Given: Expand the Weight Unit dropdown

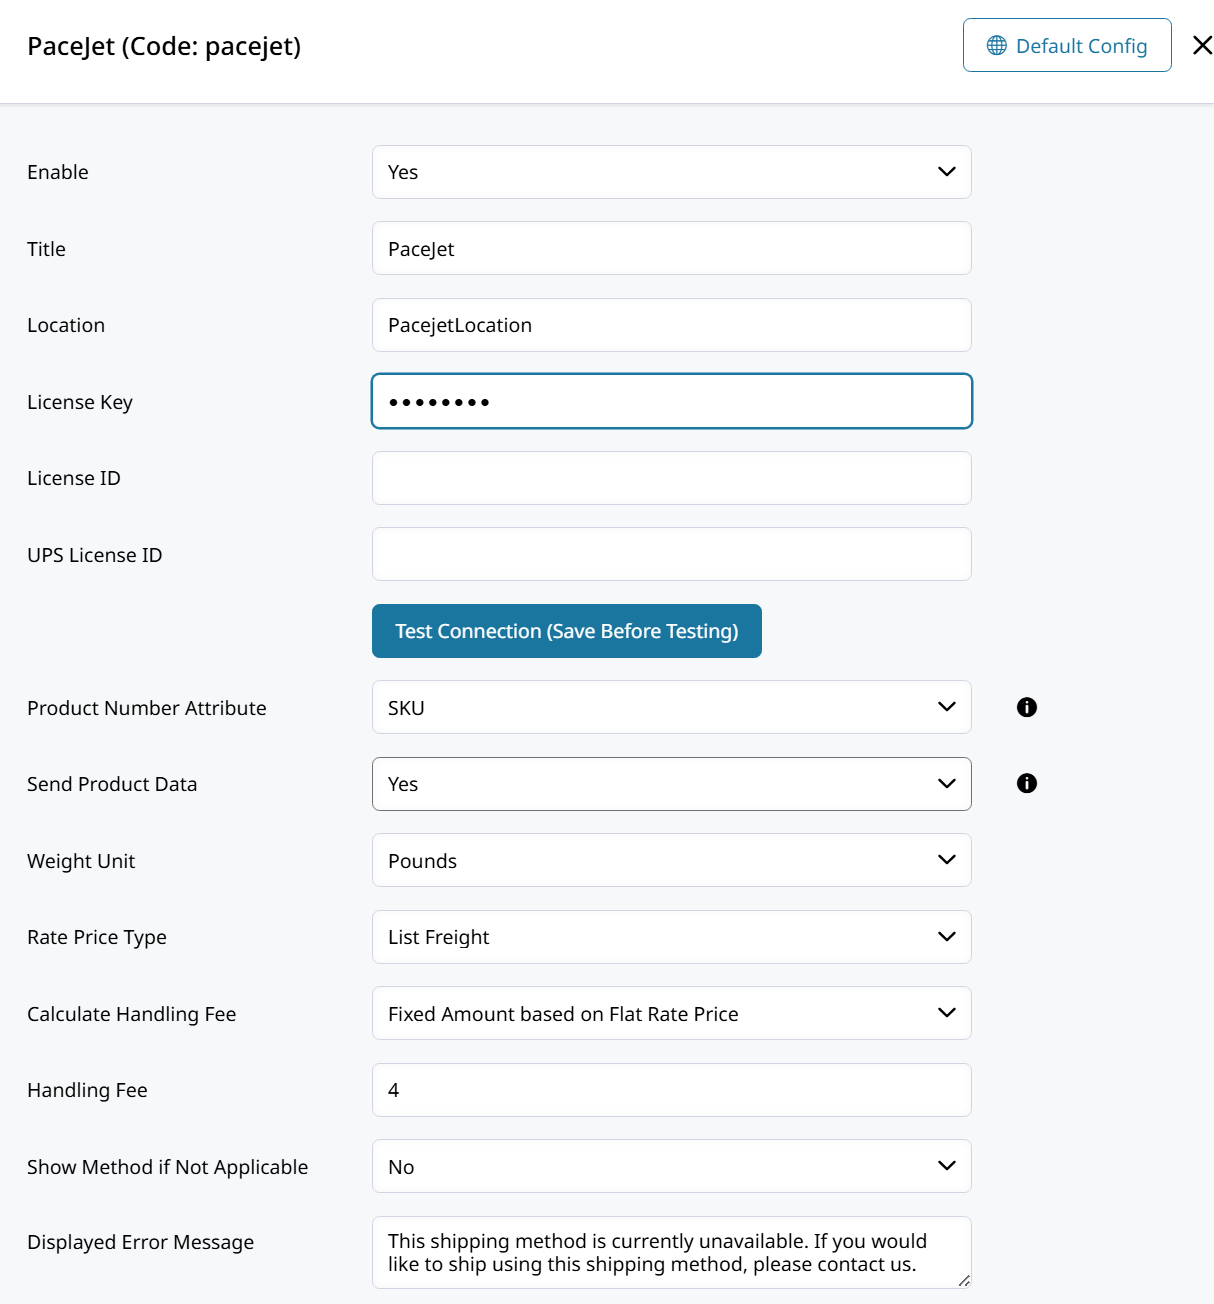Looking at the screenshot, I should pyautogui.click(x=671, y=860).
